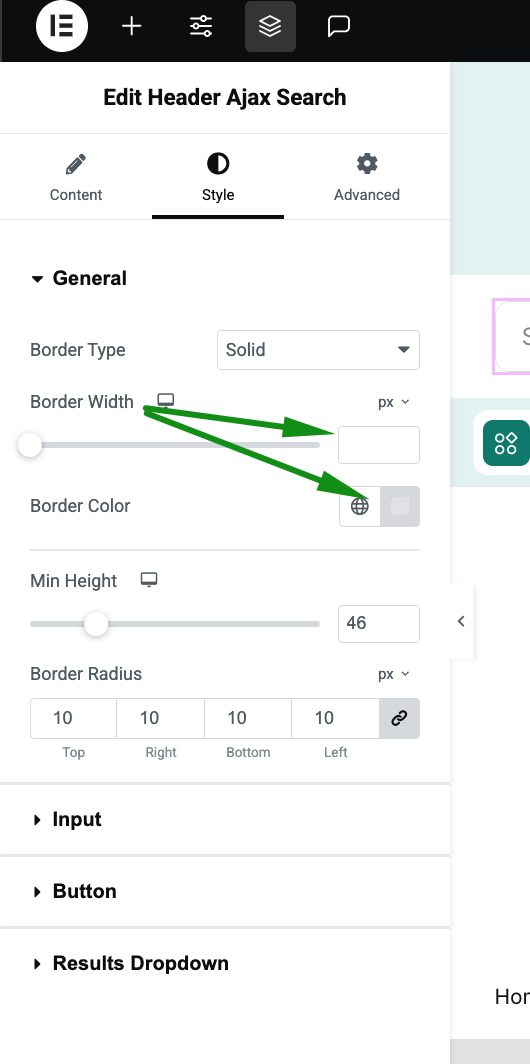Click the Border Color swatch
This screenshot has height=1064, width=530.
coord(400,506)
